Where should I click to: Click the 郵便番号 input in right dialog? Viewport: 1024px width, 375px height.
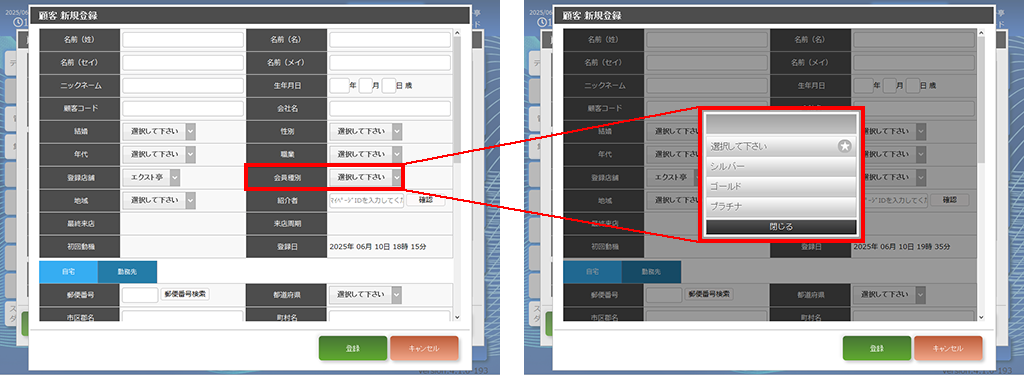coord(664,295)
